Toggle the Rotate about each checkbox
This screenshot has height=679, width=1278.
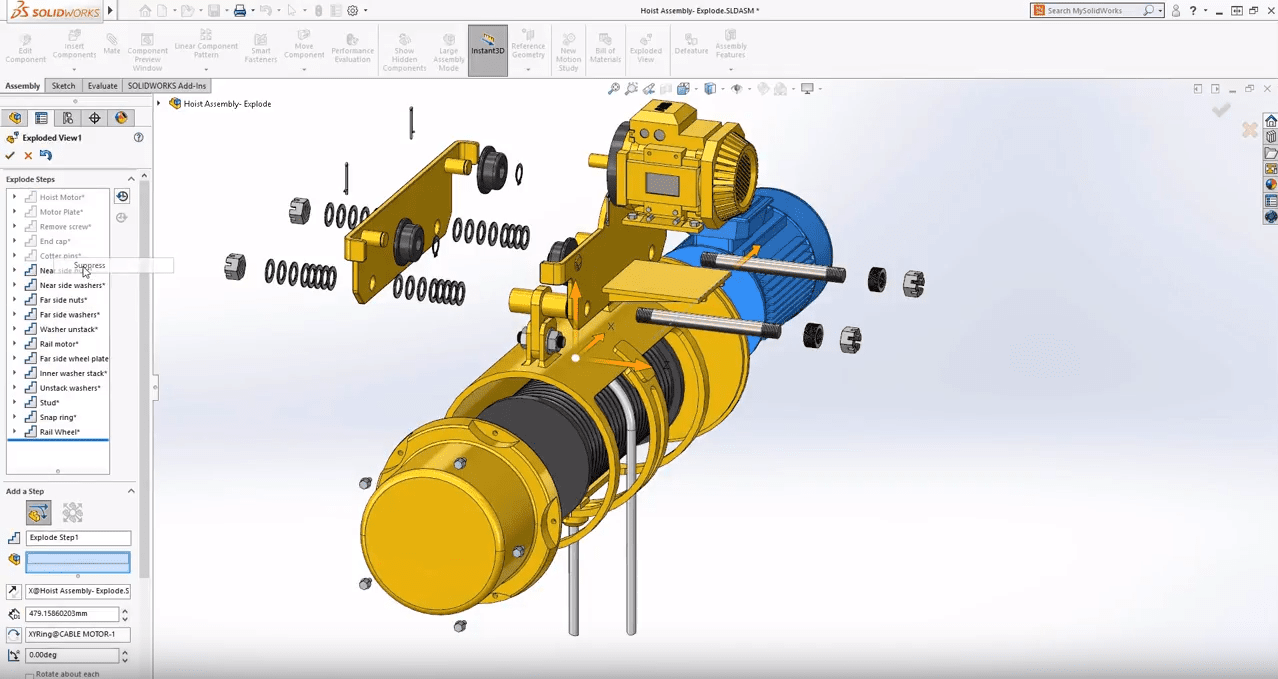[x=31, y=675]
